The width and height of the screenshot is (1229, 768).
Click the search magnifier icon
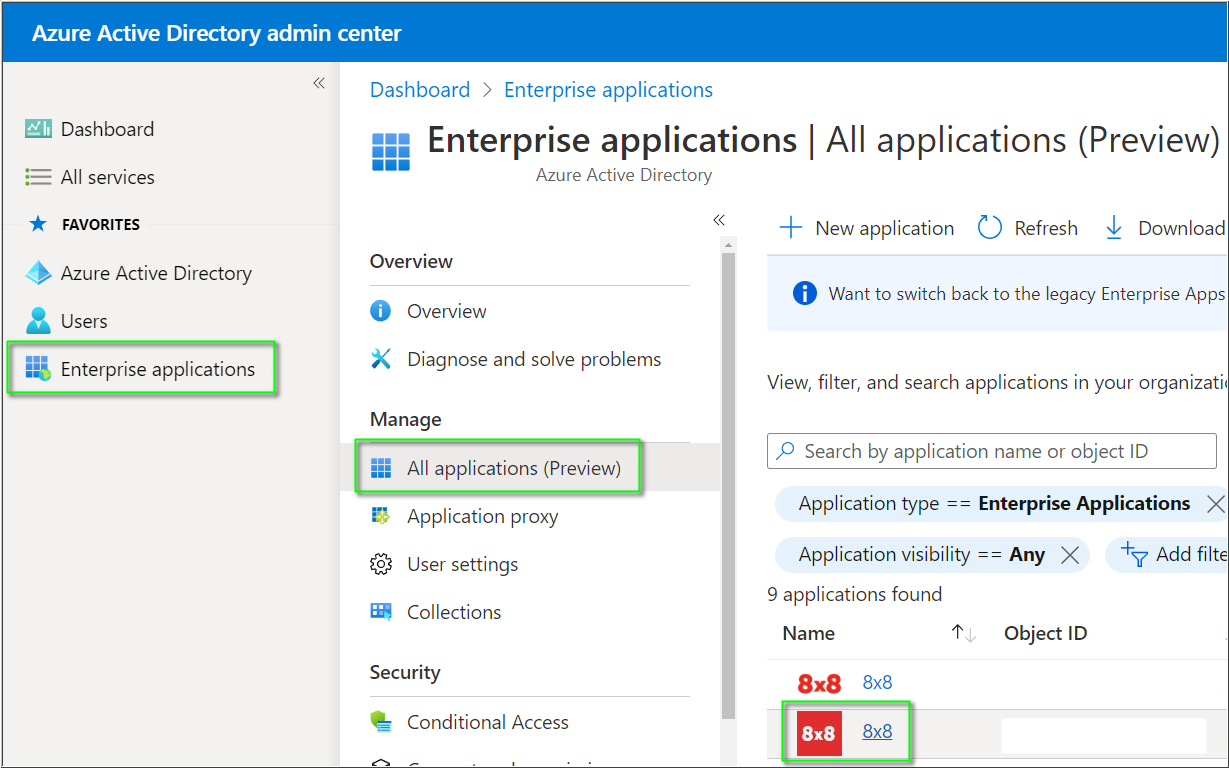tap(787, 451)
